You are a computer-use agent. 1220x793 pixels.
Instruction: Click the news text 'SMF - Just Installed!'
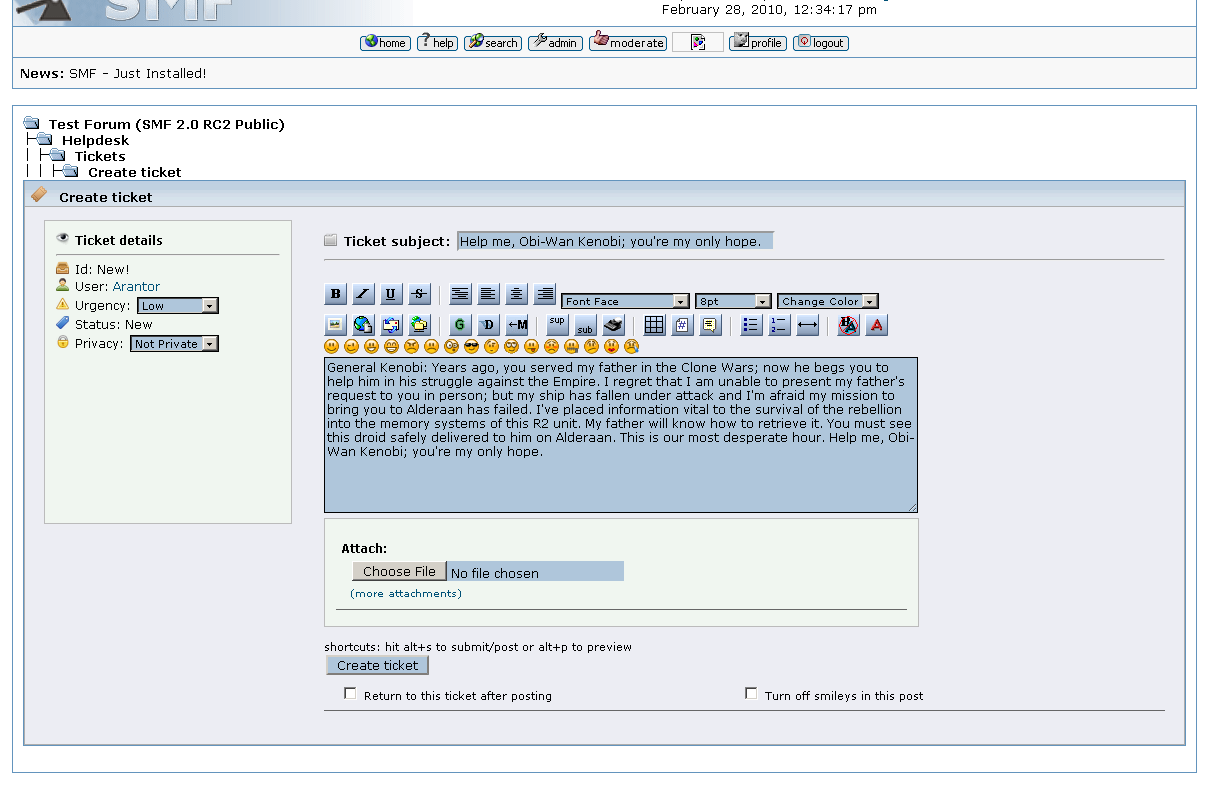138,73
